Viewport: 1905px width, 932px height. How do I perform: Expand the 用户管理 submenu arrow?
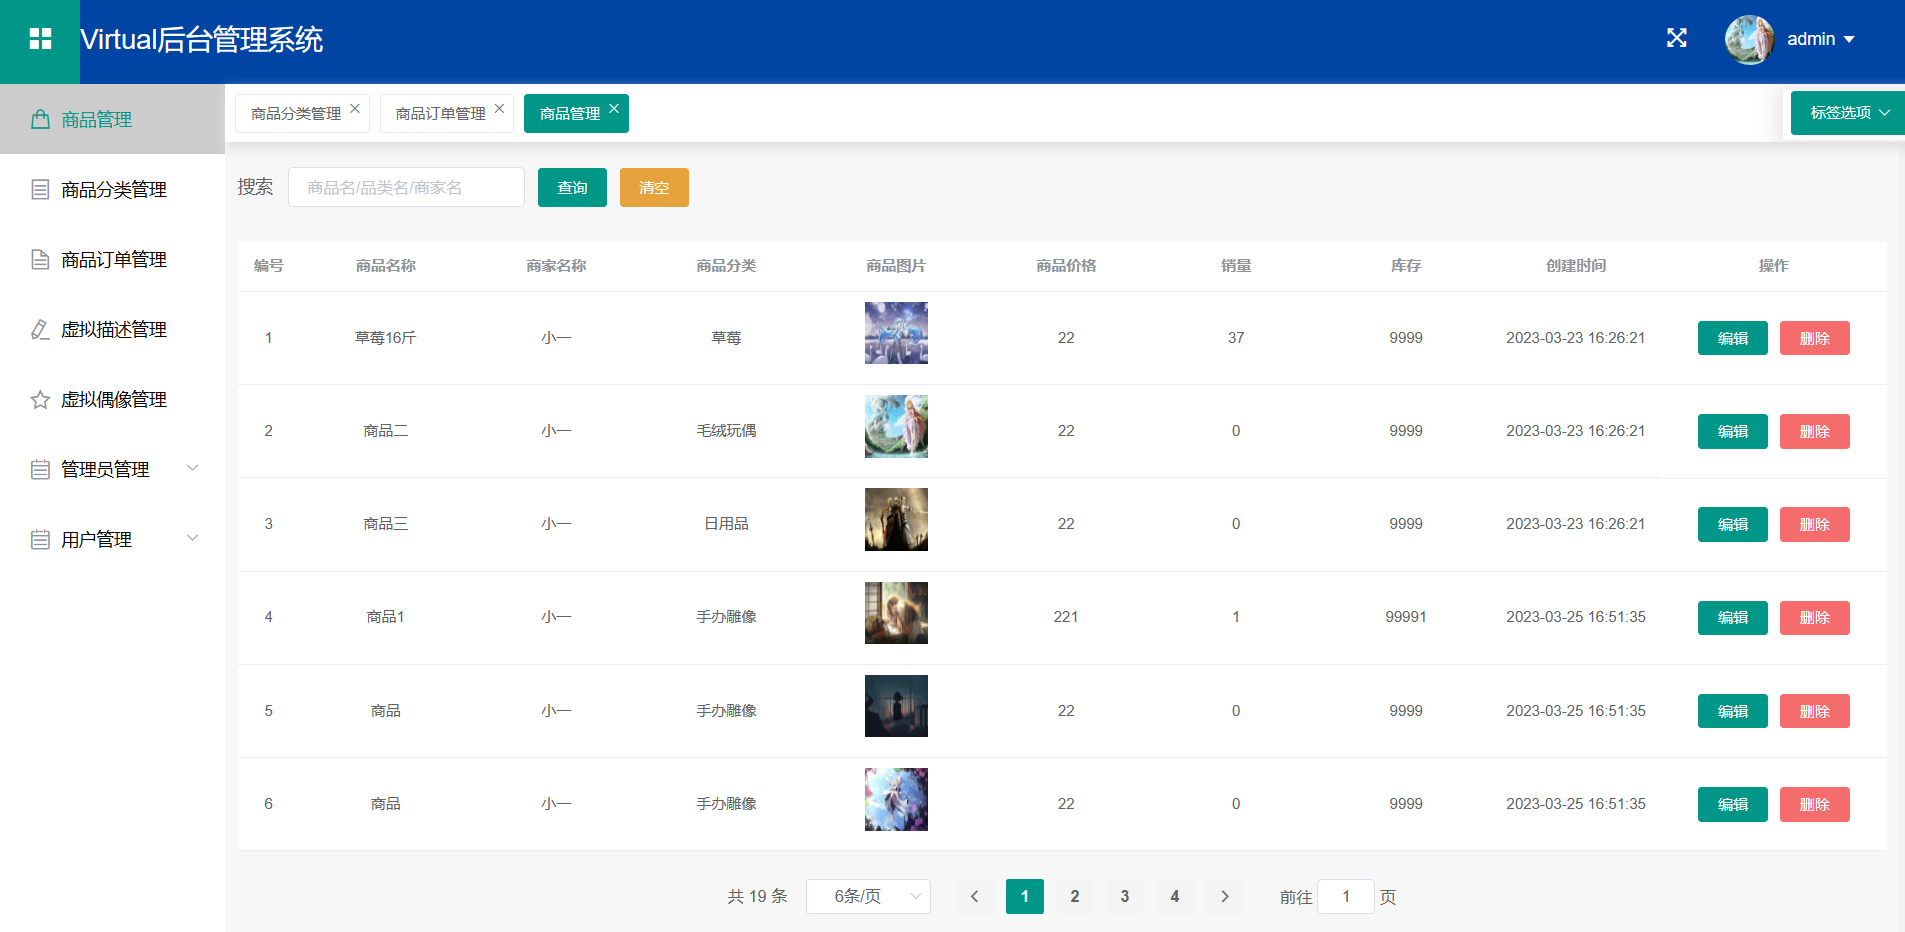193,538
